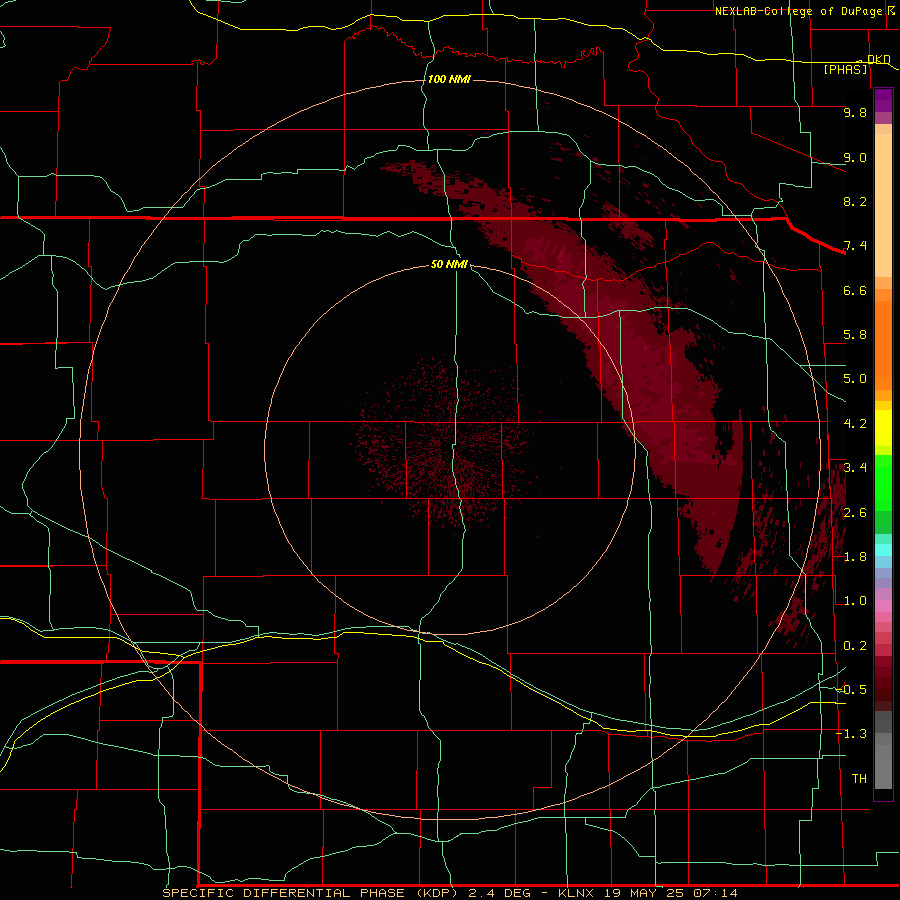Screen dimensions: 900x900
Task: Click the purple top segment of color bar
Action: [883, 100]
